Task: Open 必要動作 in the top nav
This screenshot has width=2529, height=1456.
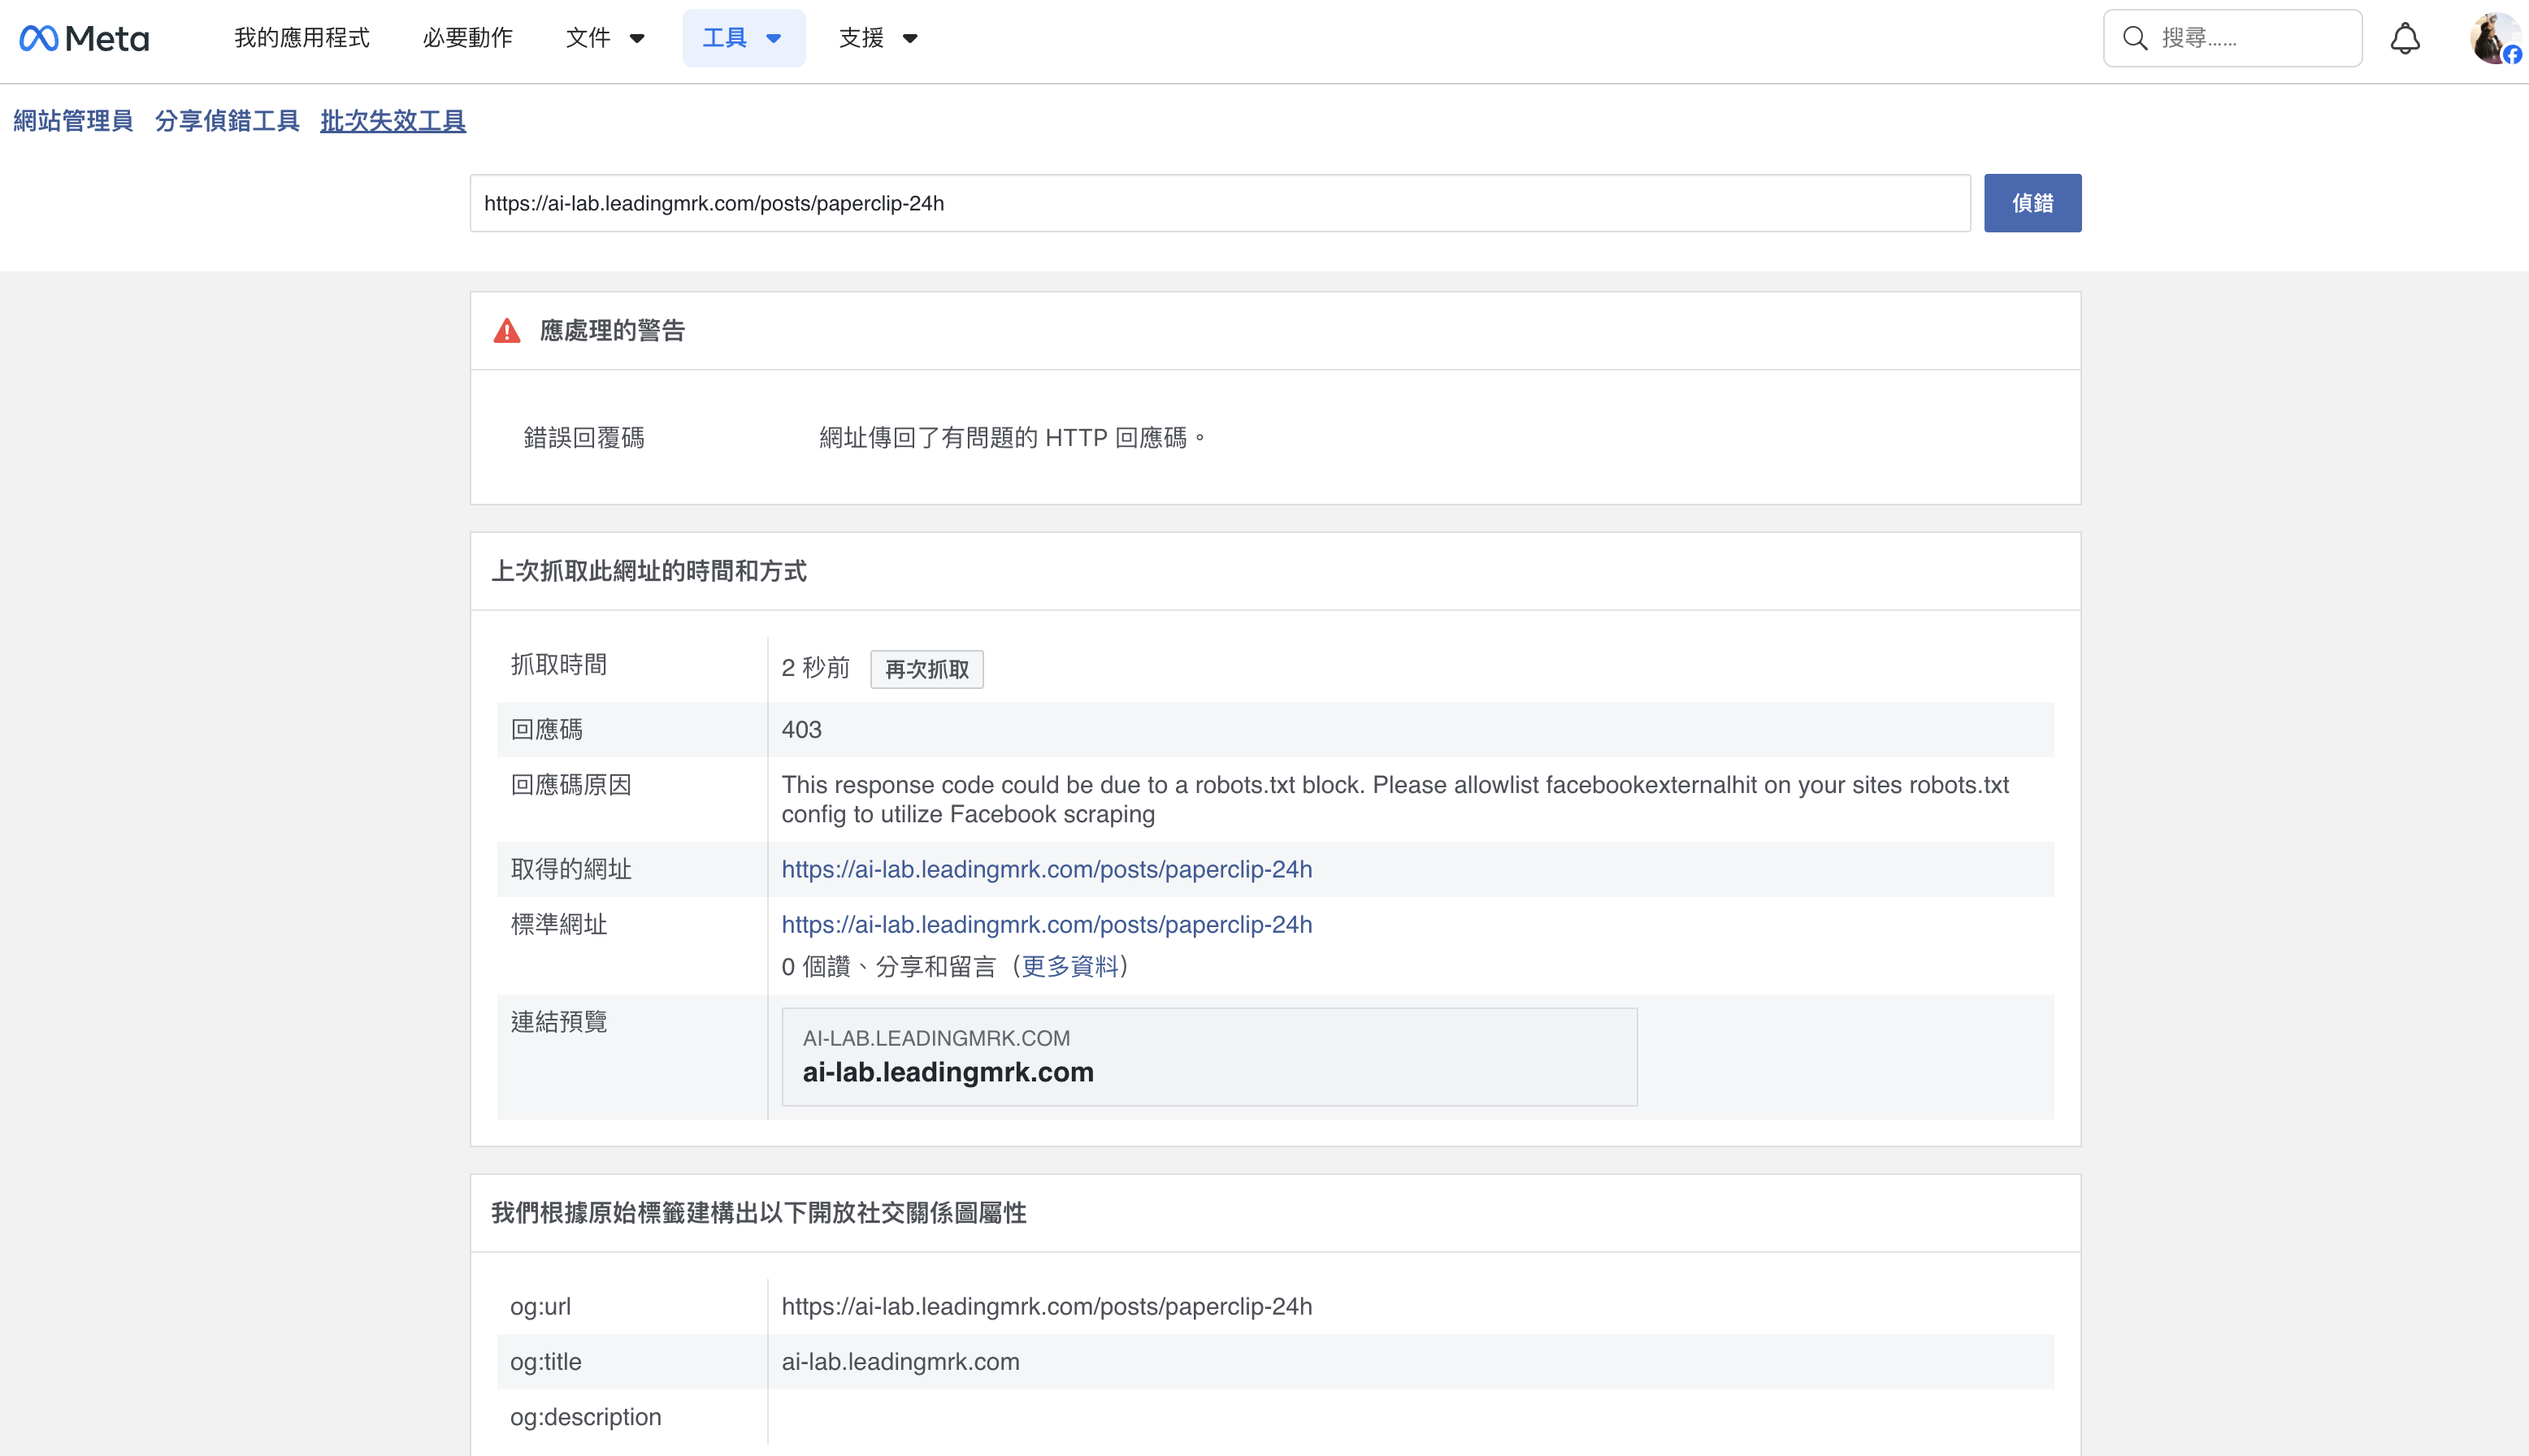Action: [x=468, y=38]
